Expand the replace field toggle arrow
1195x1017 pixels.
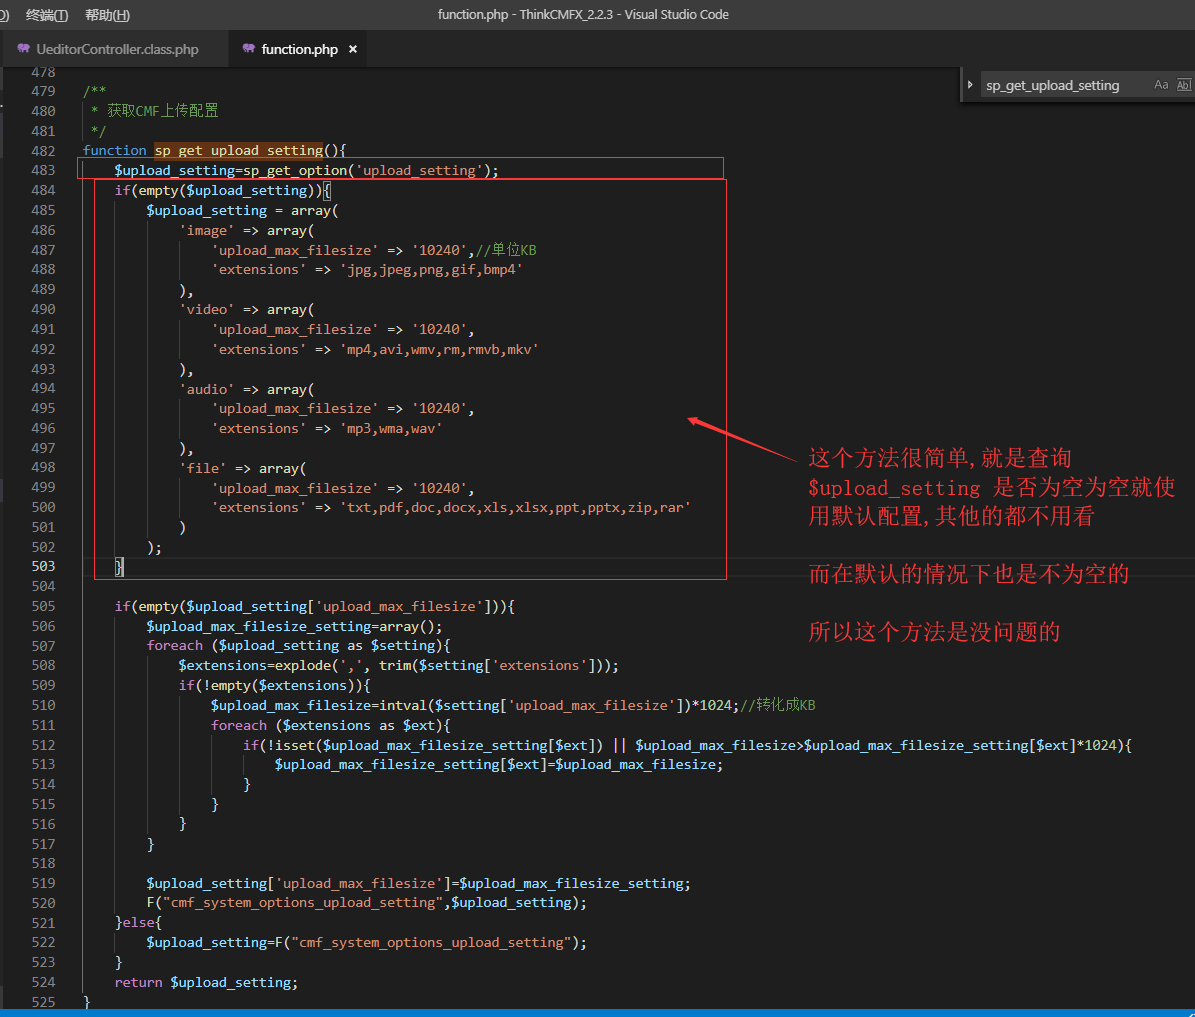969,85
